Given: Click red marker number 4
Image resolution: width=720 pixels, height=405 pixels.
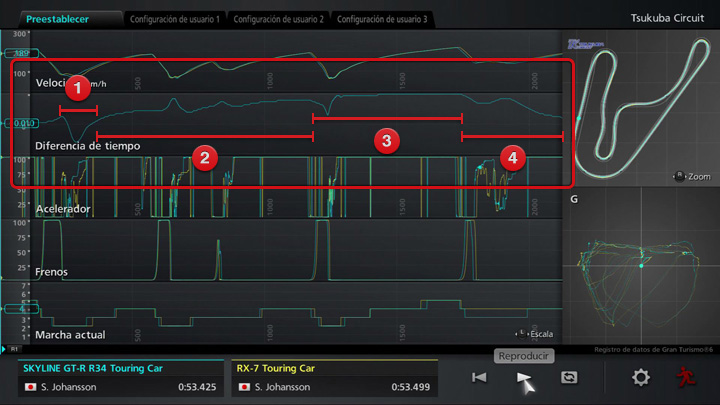Looking at the screenshot, I should (512, 157).
